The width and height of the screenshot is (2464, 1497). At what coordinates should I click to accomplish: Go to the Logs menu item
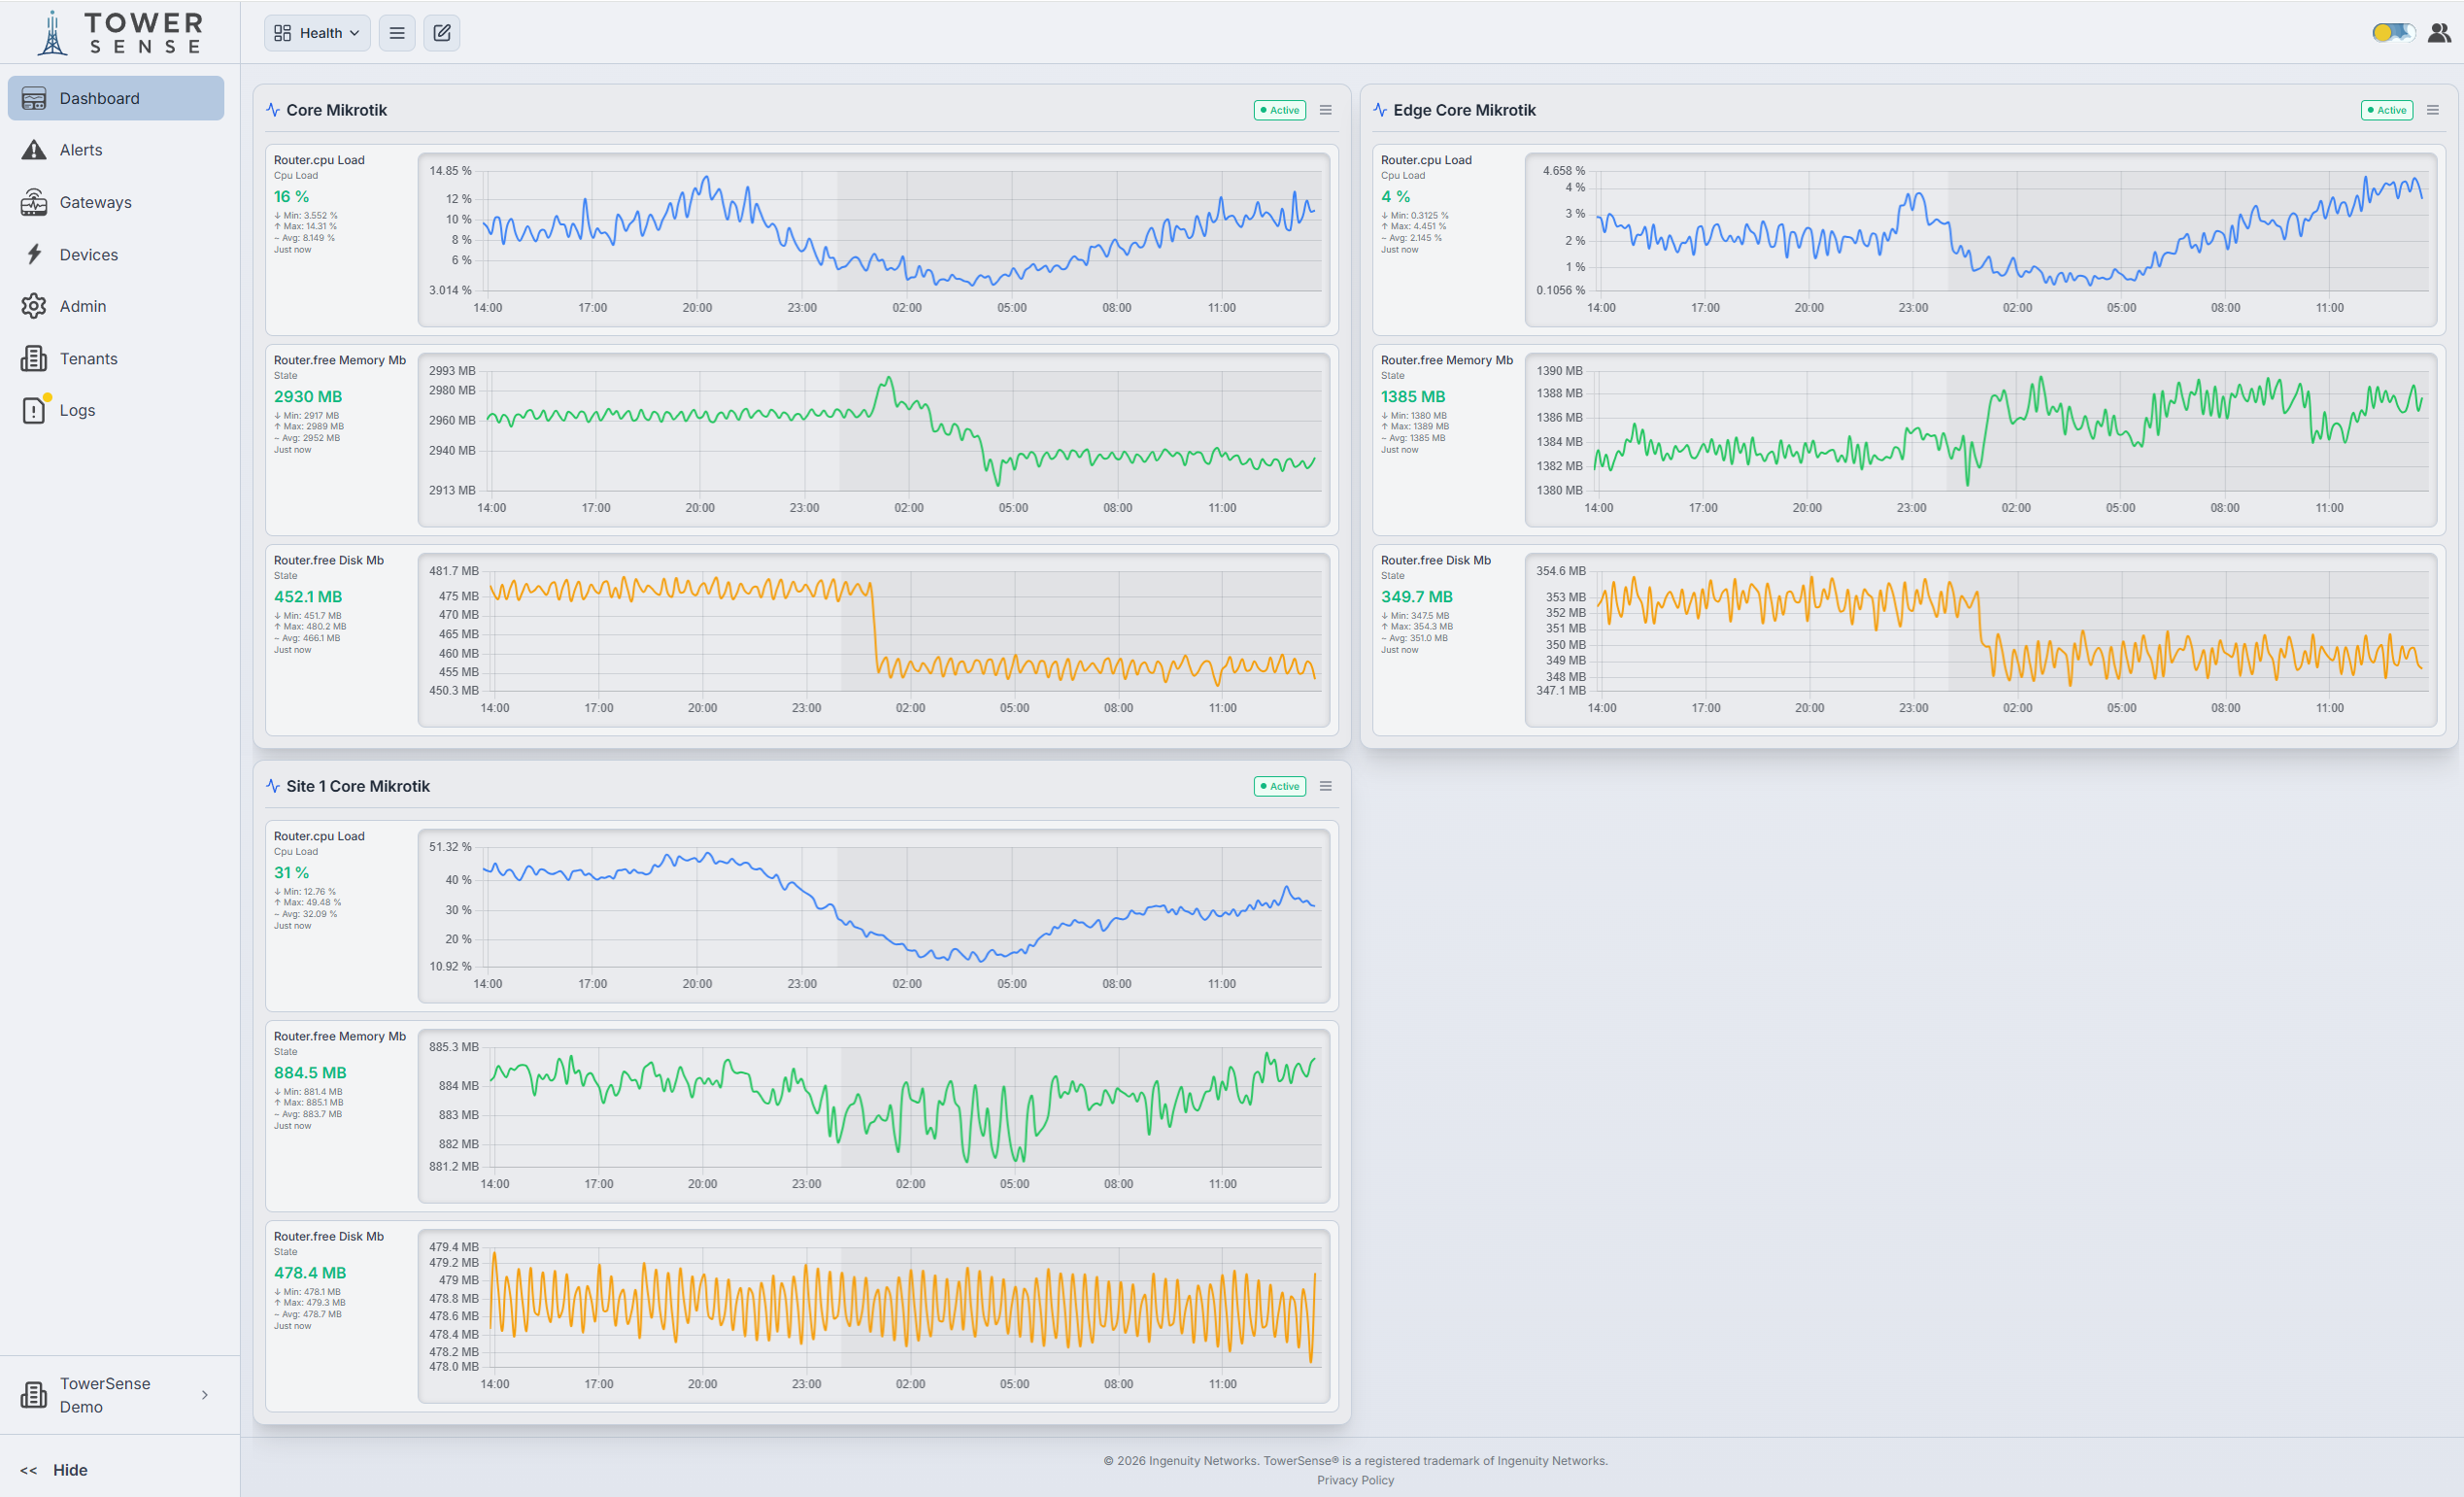click(x=116, y=410)
